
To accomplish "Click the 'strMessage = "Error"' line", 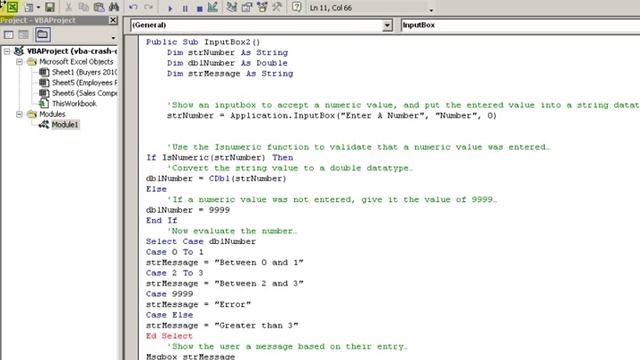I will (198, 304).
